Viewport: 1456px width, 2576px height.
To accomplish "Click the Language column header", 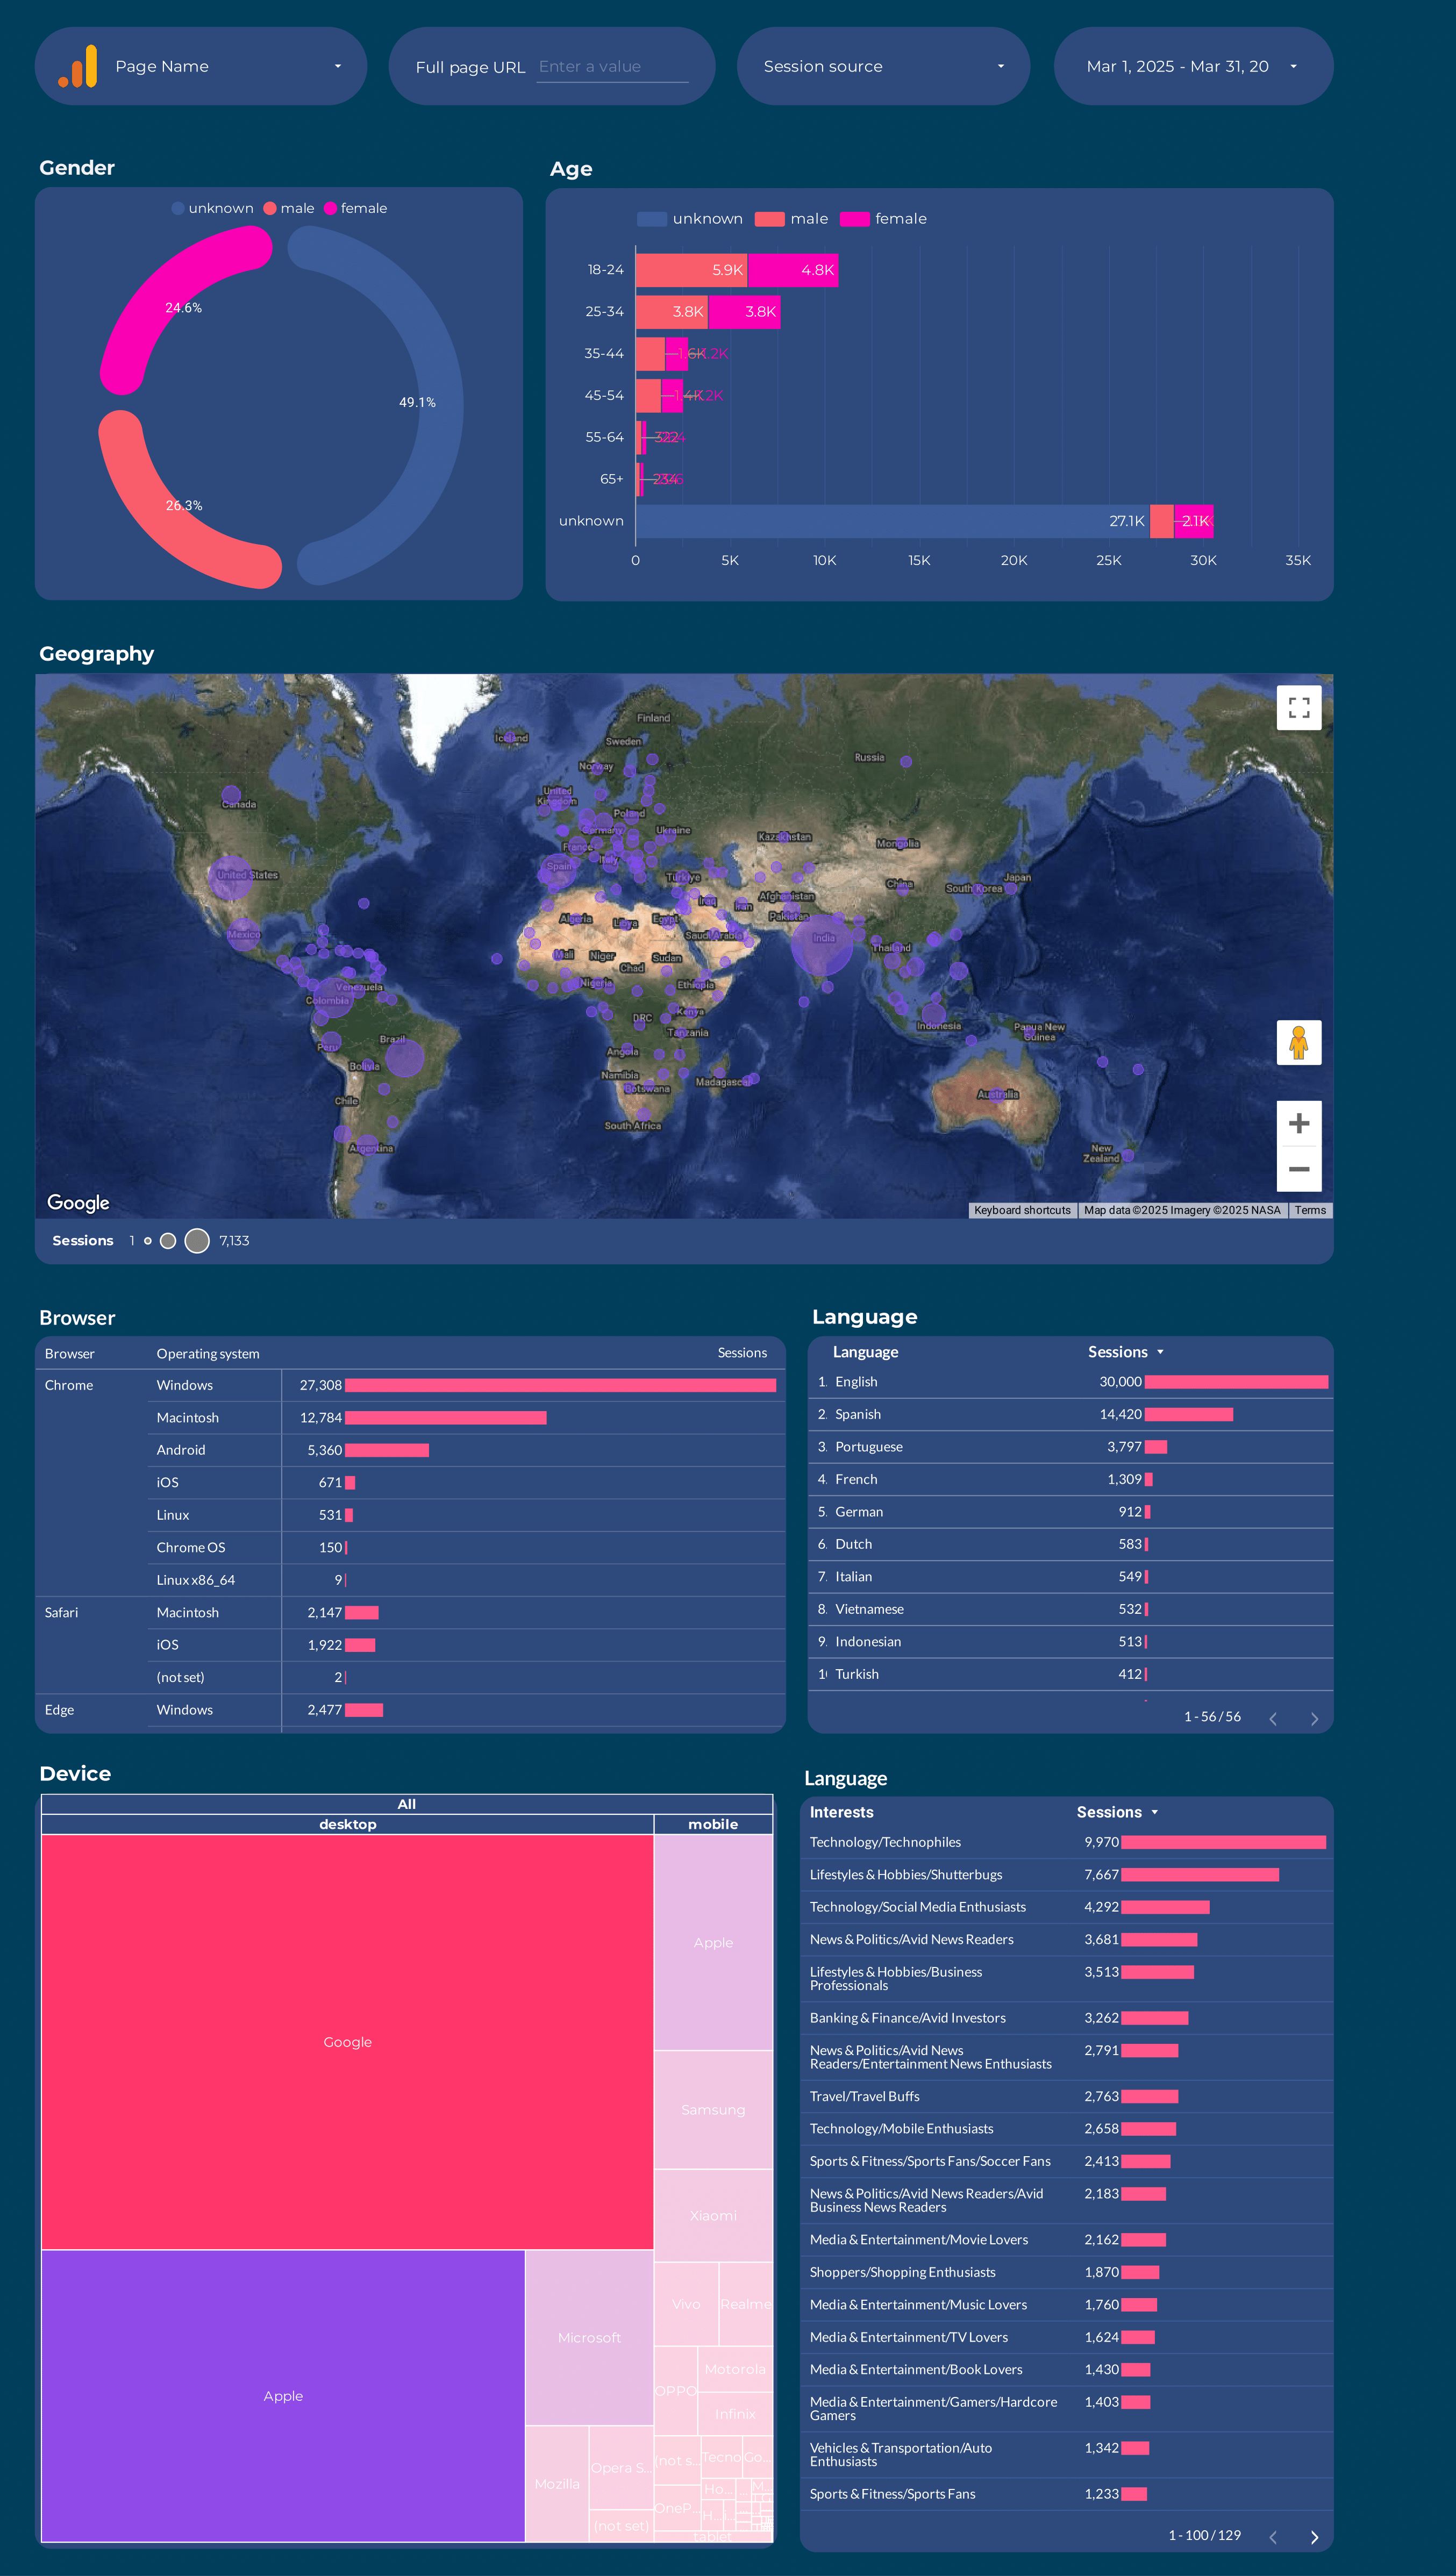I will click(x=865, y=1352).
